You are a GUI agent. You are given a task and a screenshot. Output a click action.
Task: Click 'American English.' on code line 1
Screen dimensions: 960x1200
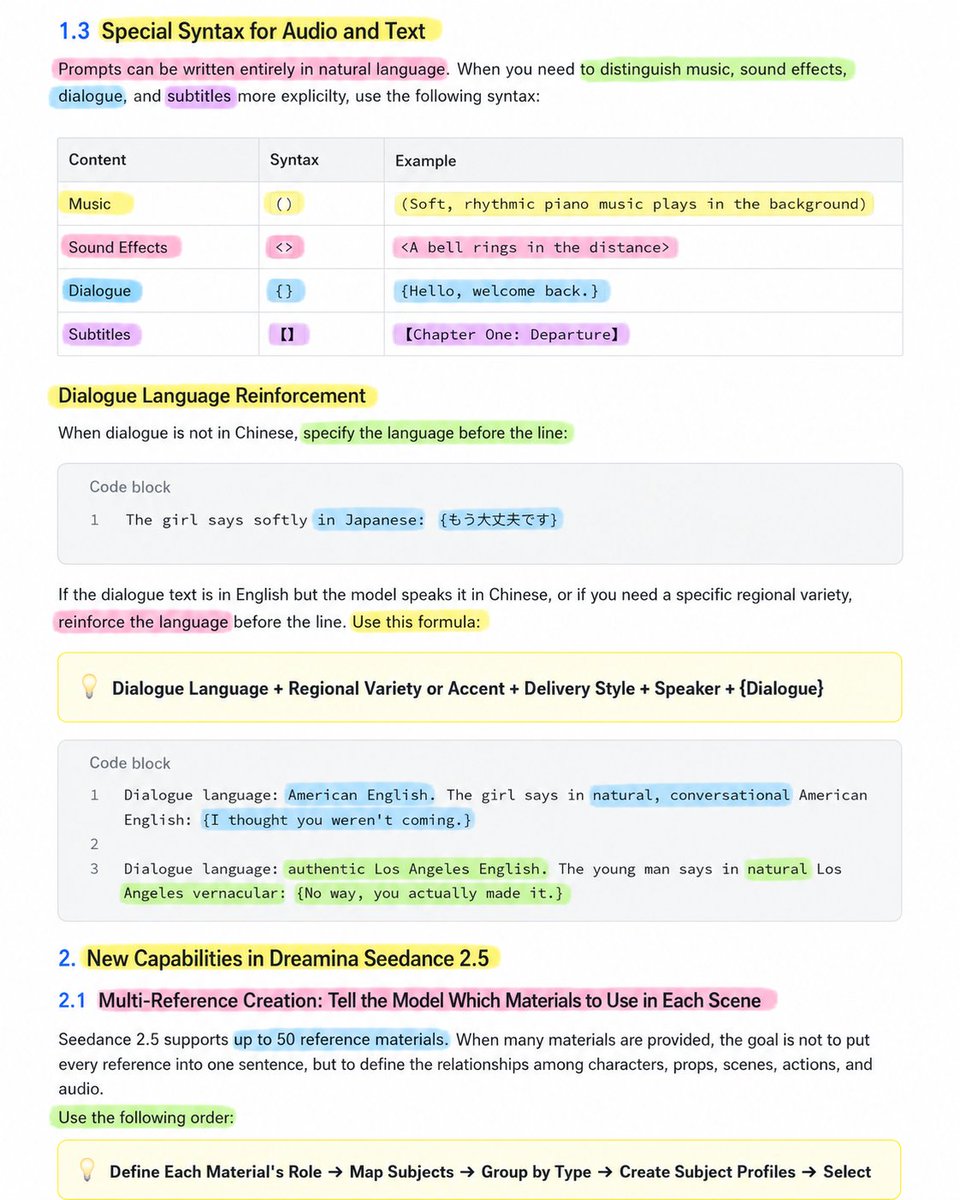pos(361,795)
